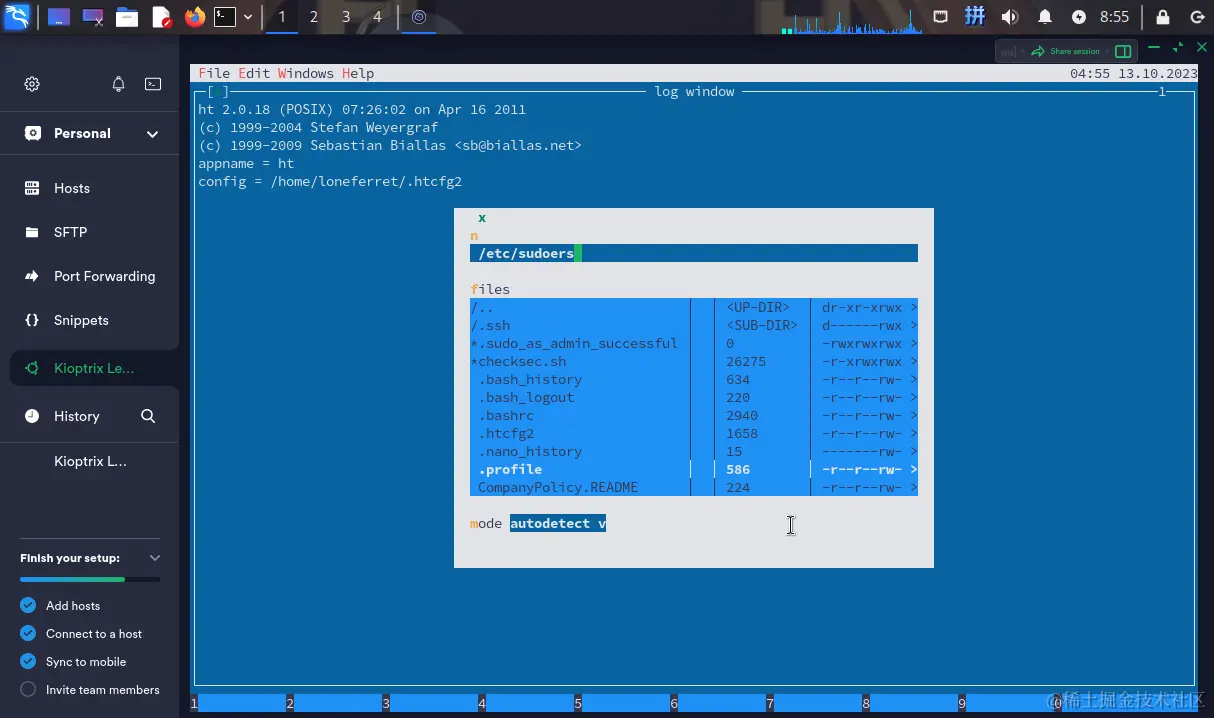
Task: Click the search icon beside History
Action: (x=148, y=416)
